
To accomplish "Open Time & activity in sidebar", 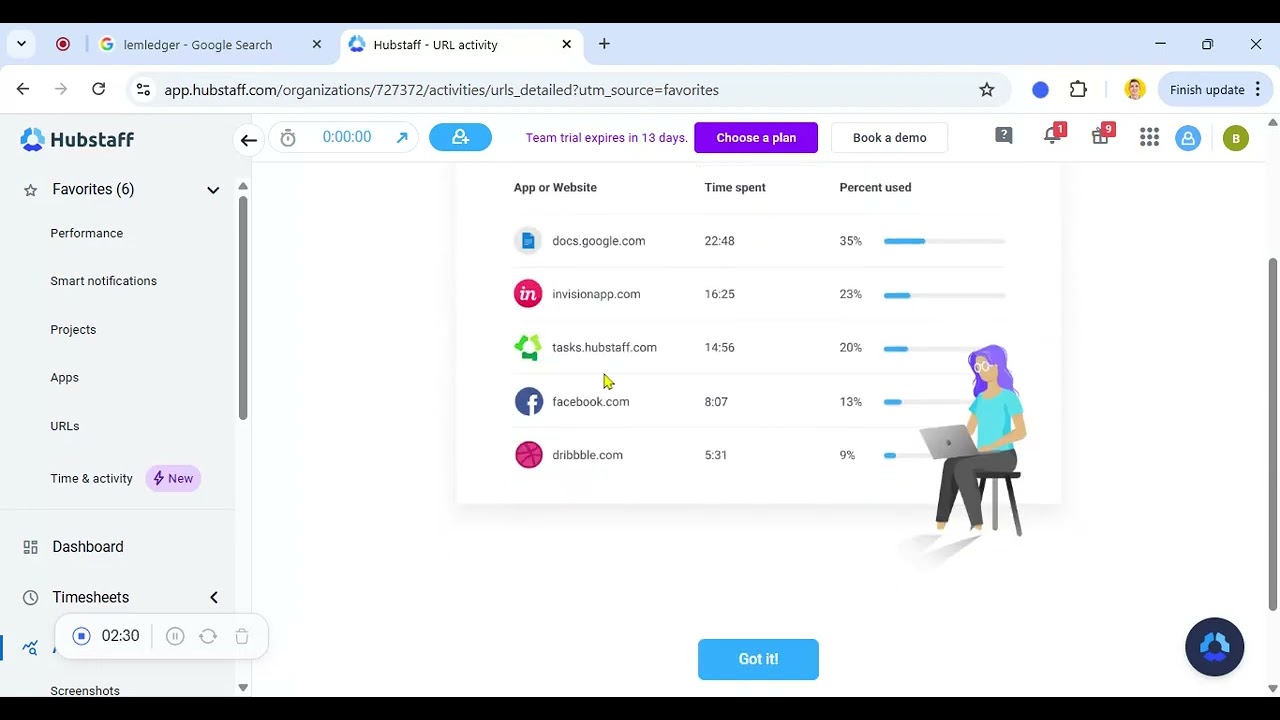I will pos(92,478).
